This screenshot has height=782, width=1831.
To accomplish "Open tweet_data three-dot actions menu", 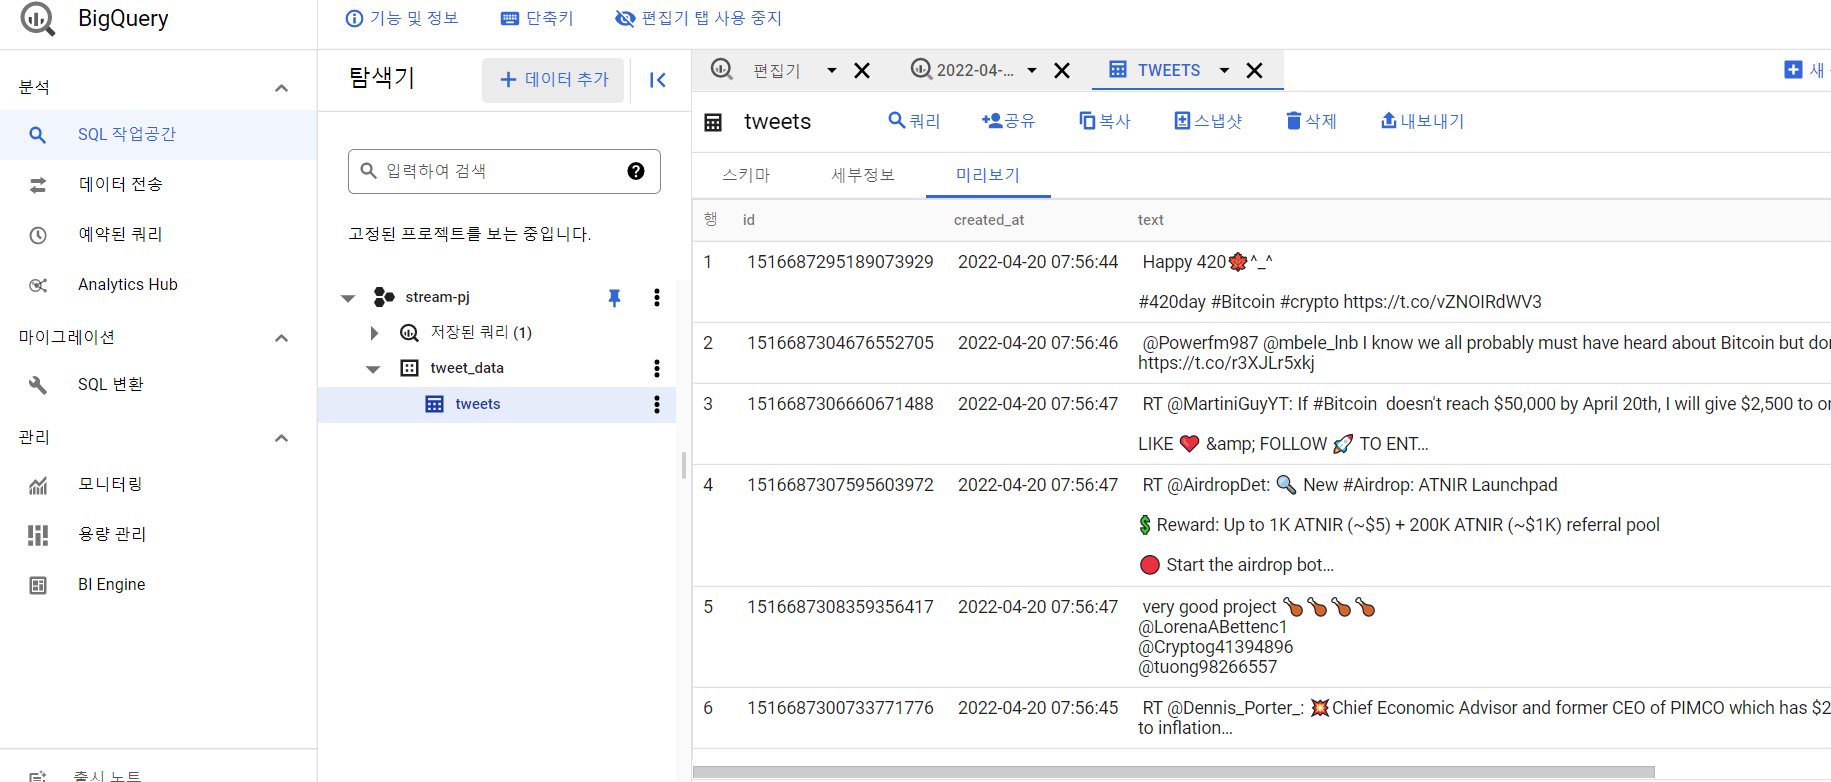I will 657,368.
